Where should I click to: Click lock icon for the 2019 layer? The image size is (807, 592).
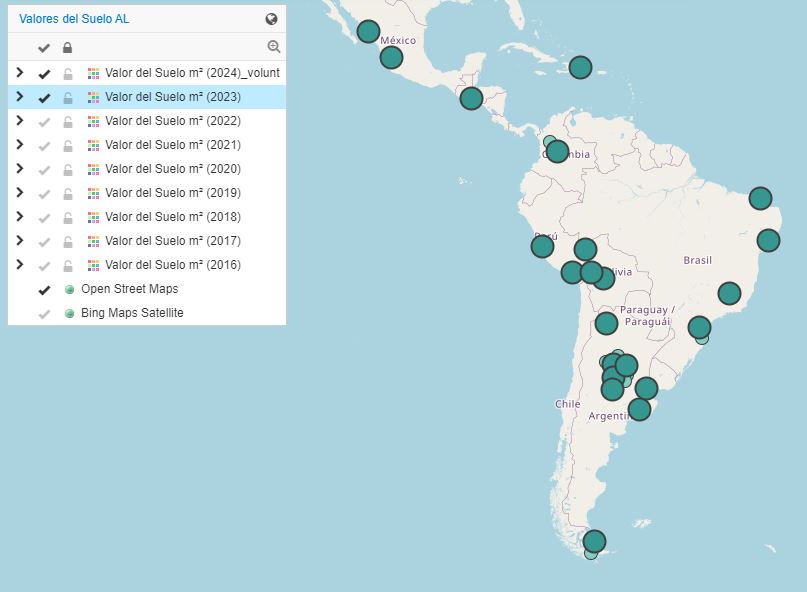(x=68, y=194)
